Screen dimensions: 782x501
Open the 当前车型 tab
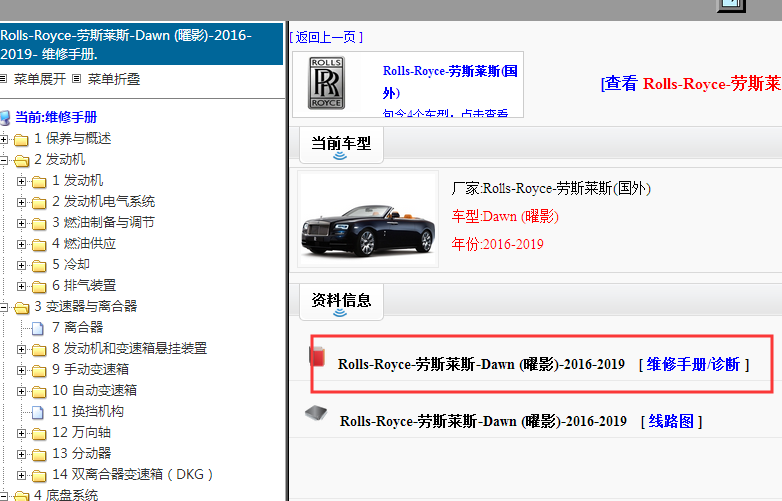(x=341, y=145)
